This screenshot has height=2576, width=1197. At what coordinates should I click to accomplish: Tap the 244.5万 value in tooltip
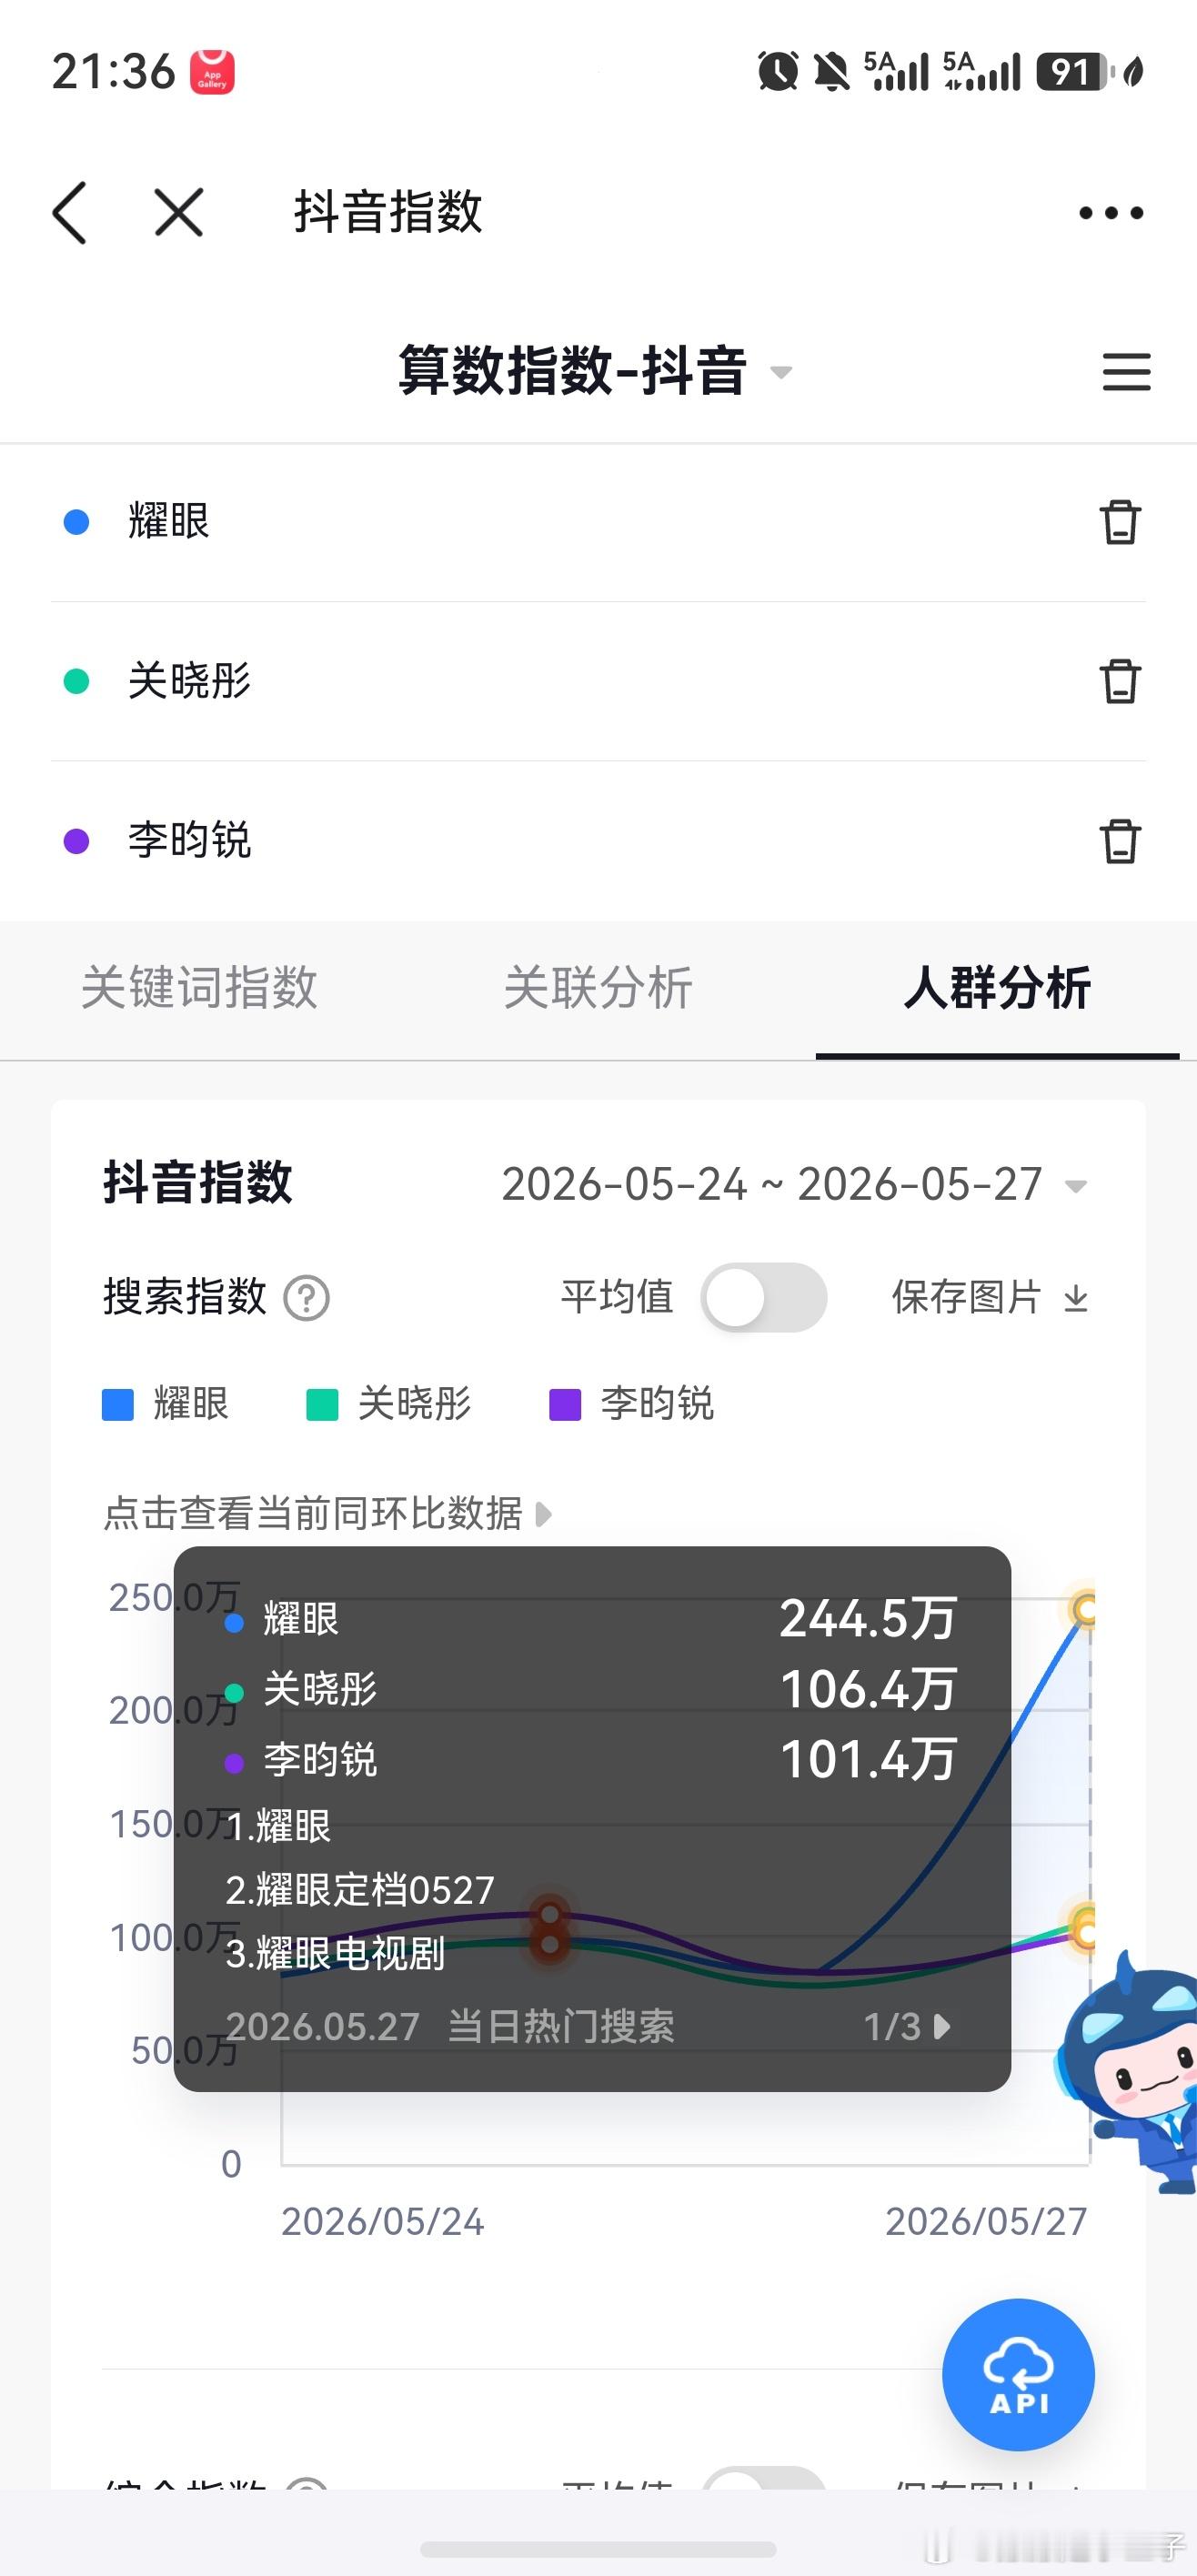(x=868, y=1618)
